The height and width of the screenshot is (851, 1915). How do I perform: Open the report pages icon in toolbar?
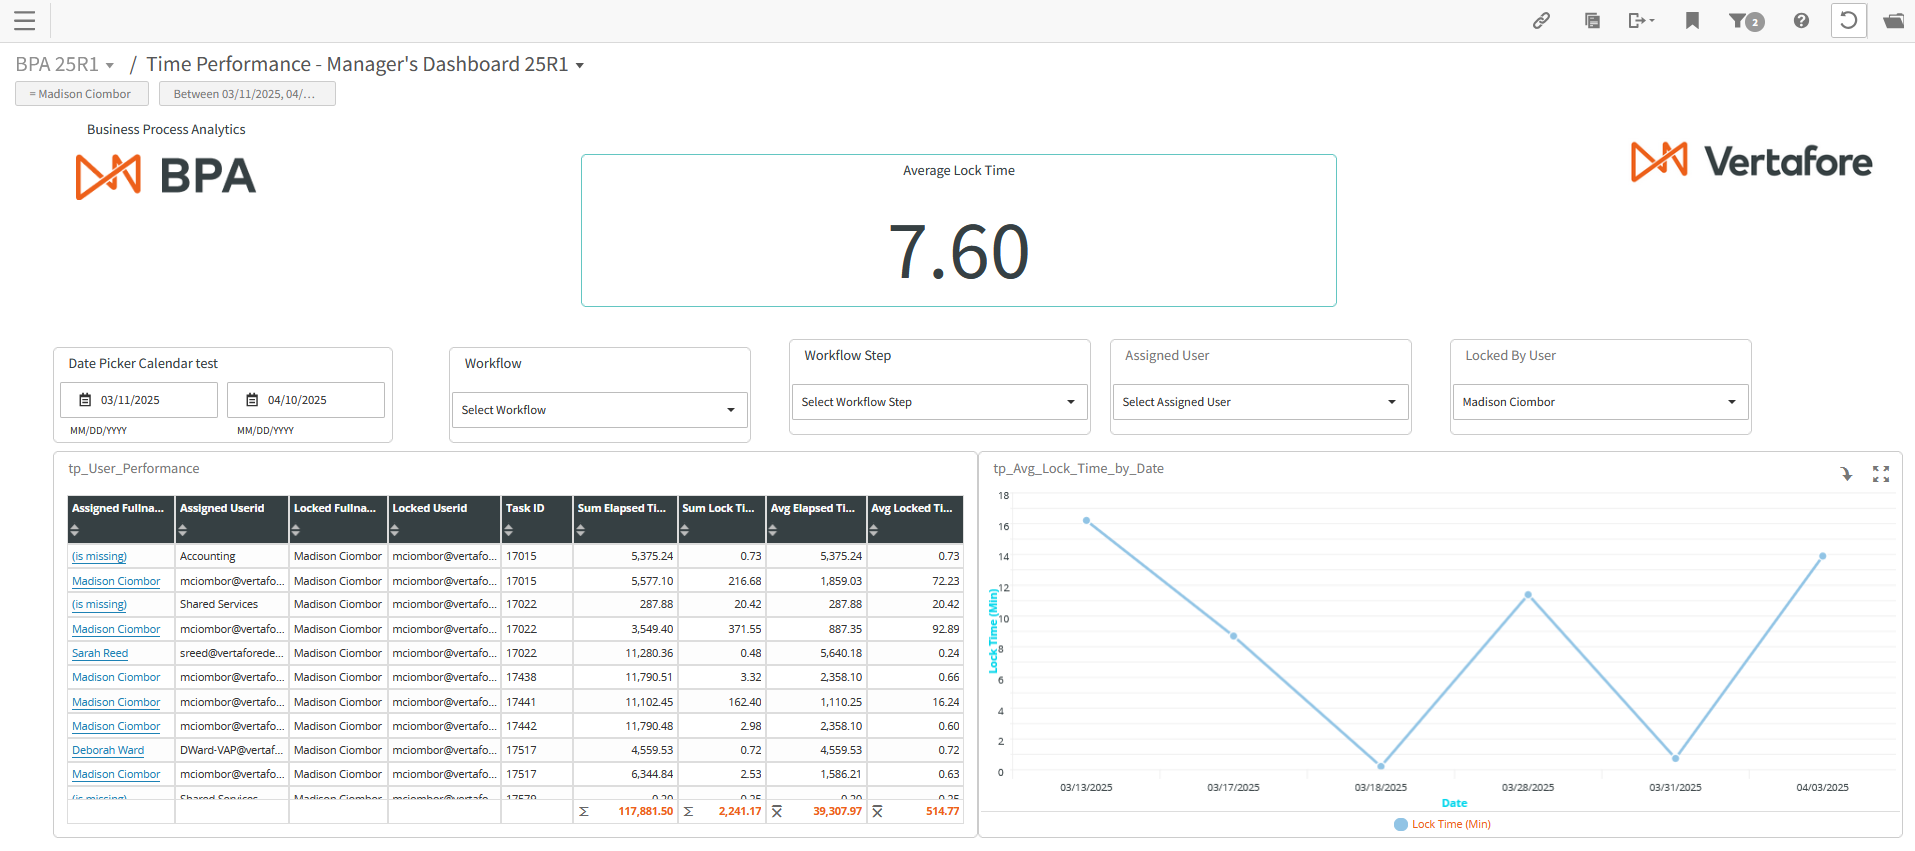coord(1592,20)
